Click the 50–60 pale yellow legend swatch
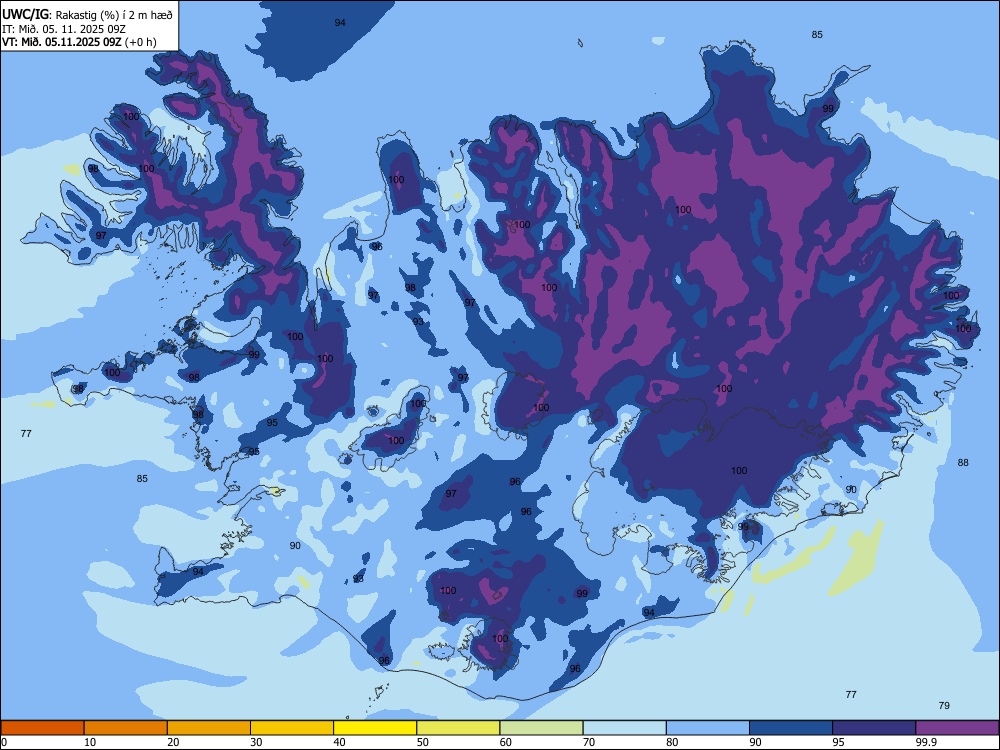Viewport: 1000px width, 750px height. coord(458,728)
